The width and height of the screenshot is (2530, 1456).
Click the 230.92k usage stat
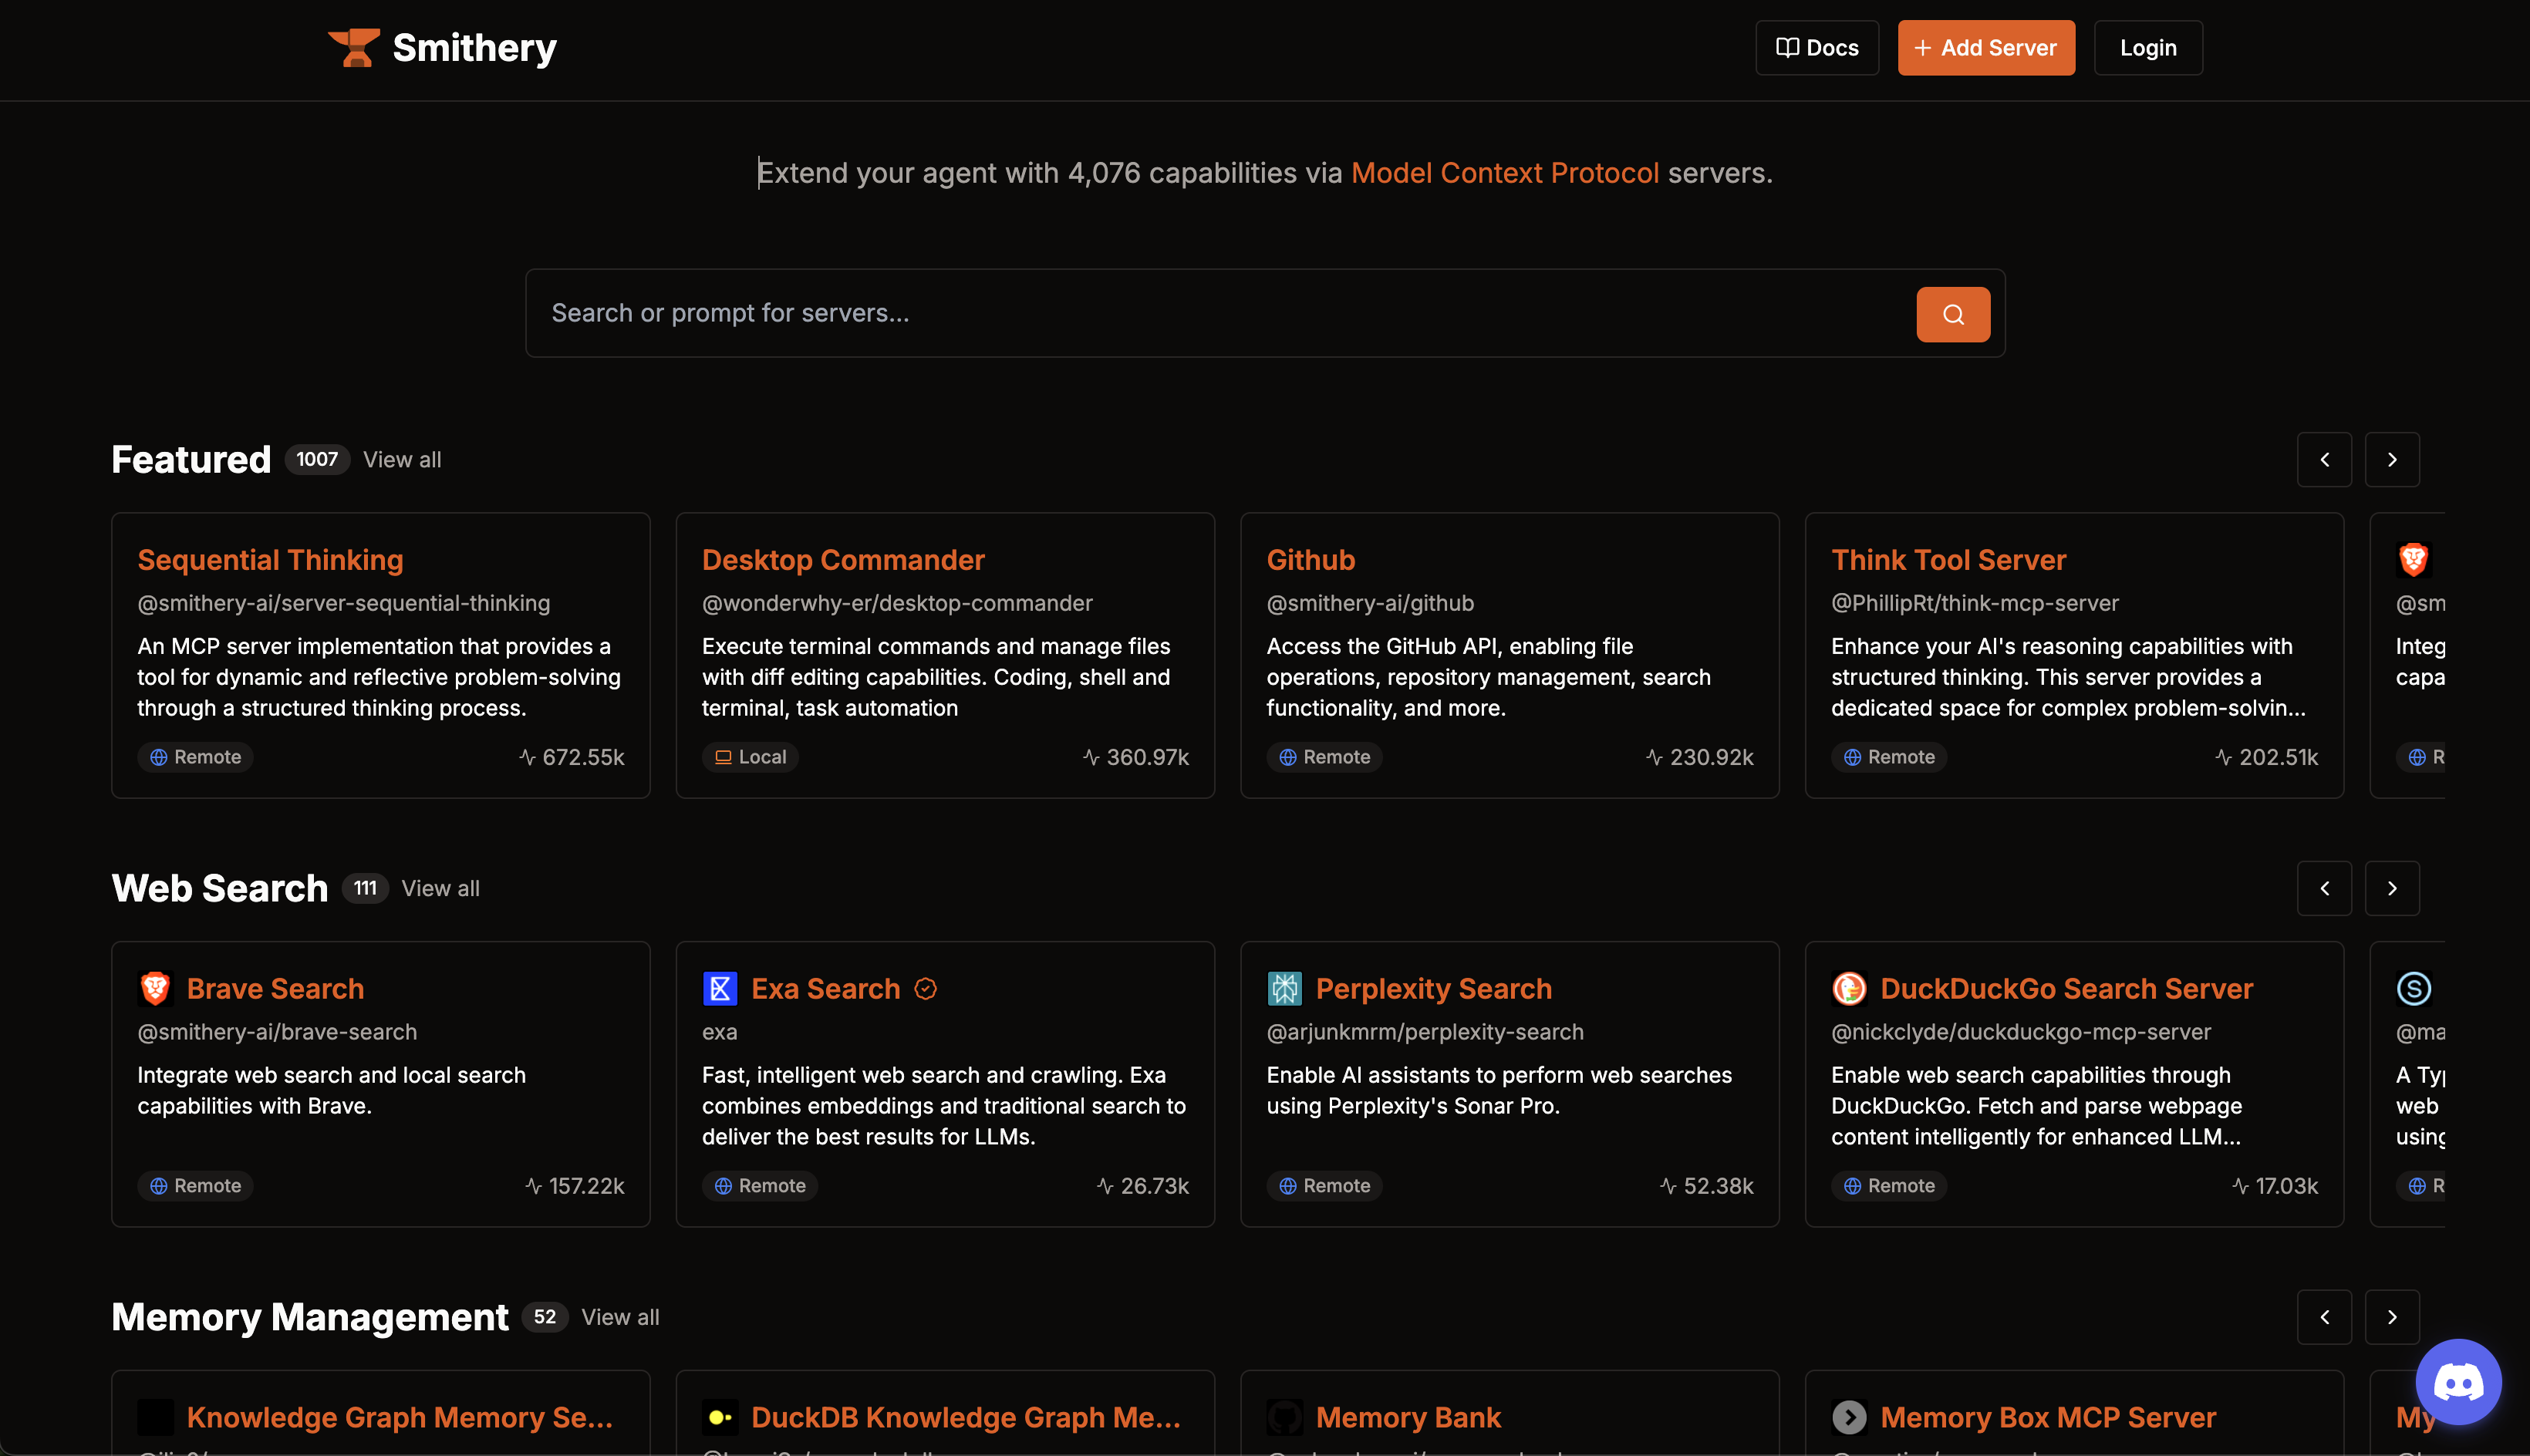pyautogui.click(x=1700, y=757)
